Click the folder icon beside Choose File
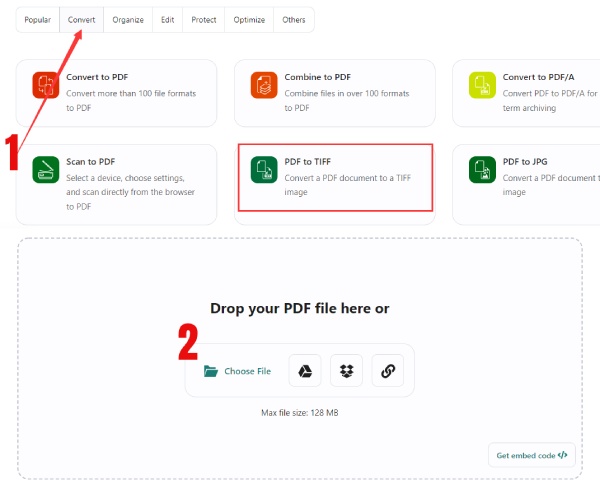Viewport: 600px width, 488px height. tap(211, 371)
